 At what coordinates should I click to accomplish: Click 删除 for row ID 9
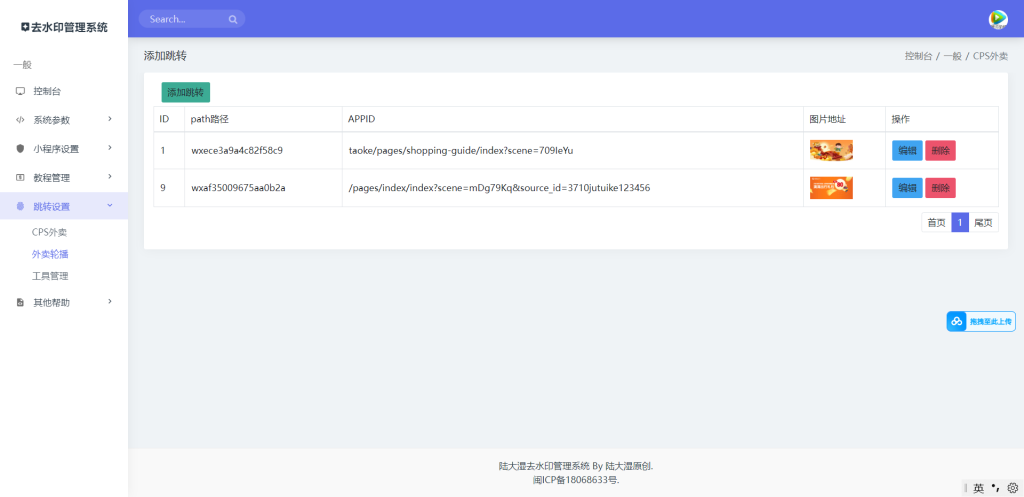coord(940,188)
